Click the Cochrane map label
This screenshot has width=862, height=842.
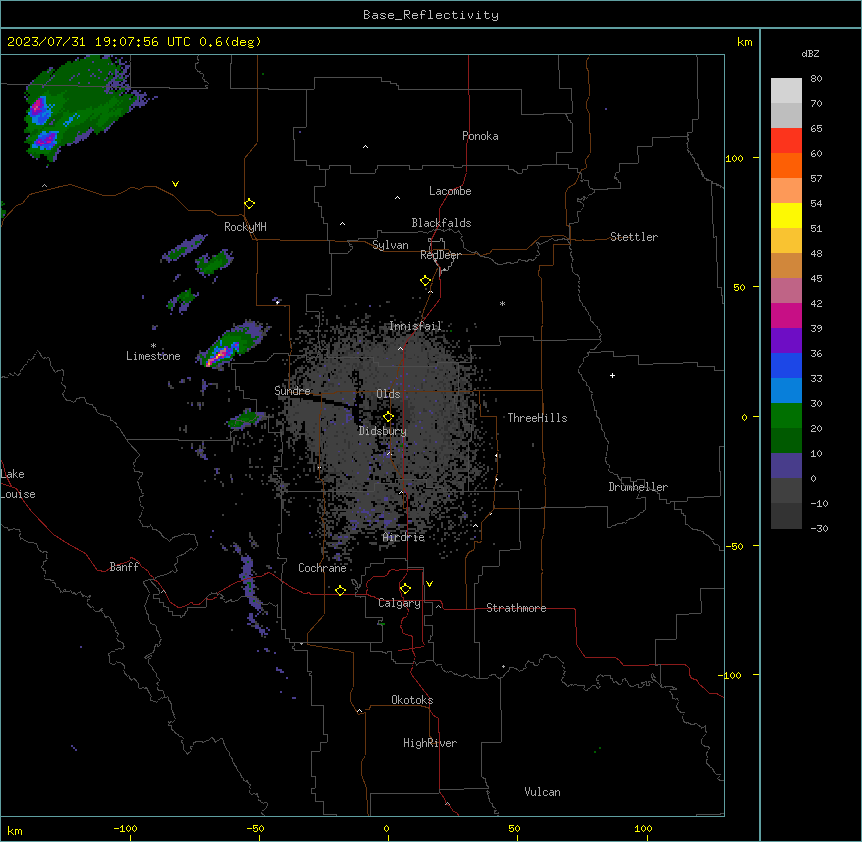tap(322, 568)
